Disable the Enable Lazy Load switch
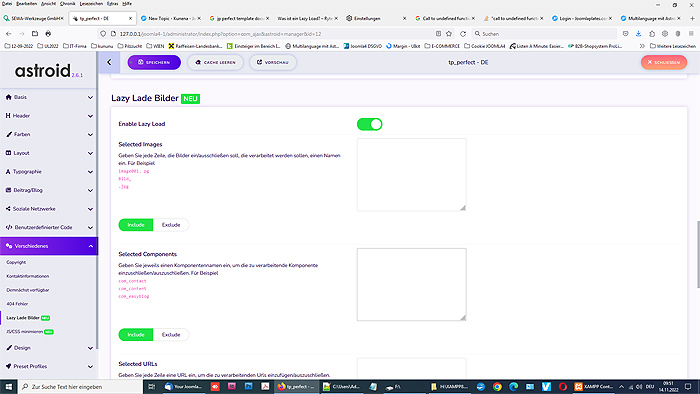The image size is (700, 394). (369, 124)
